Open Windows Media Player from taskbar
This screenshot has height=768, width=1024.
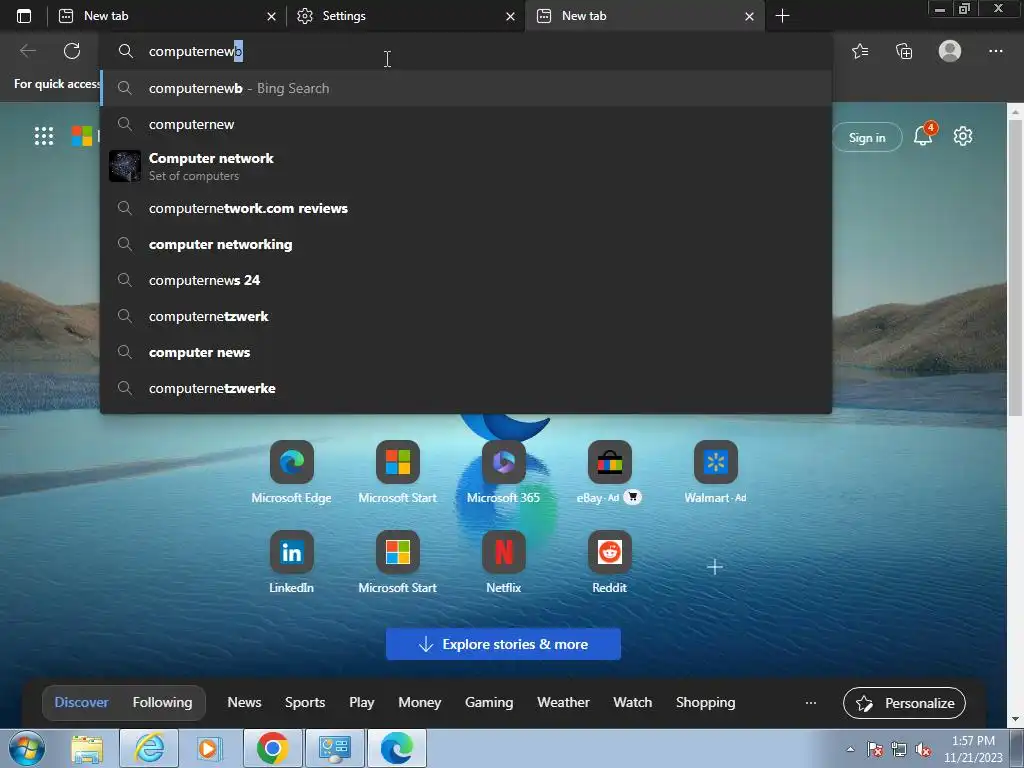click(209, 748)
